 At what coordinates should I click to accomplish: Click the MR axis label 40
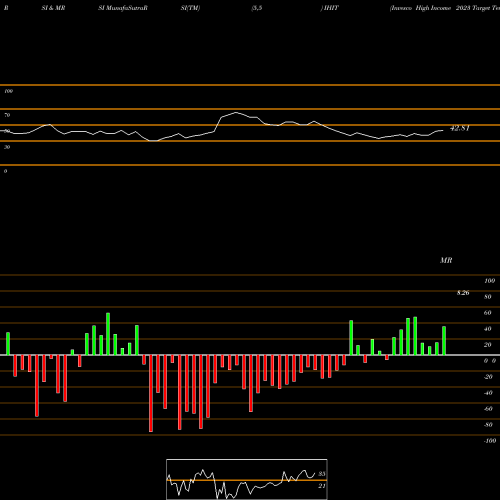488,329
